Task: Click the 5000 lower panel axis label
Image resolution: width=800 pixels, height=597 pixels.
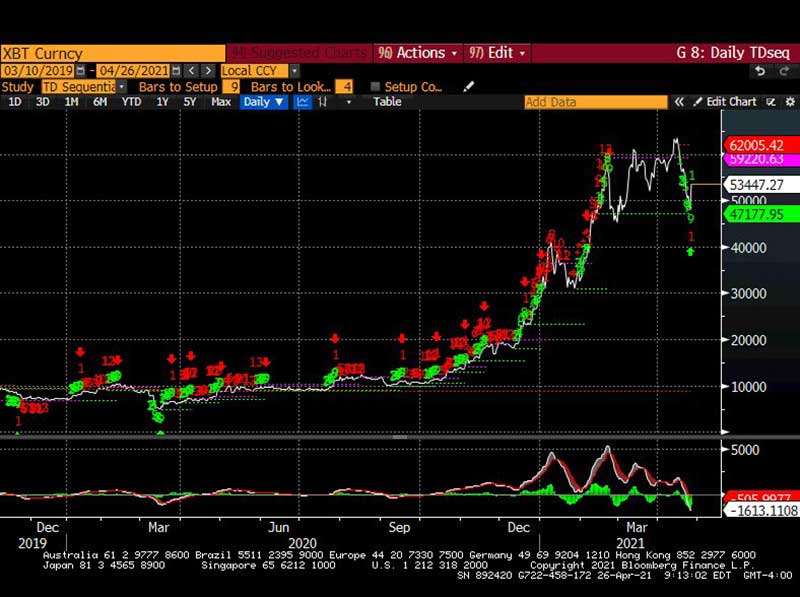Action: (x=745, y=450)
